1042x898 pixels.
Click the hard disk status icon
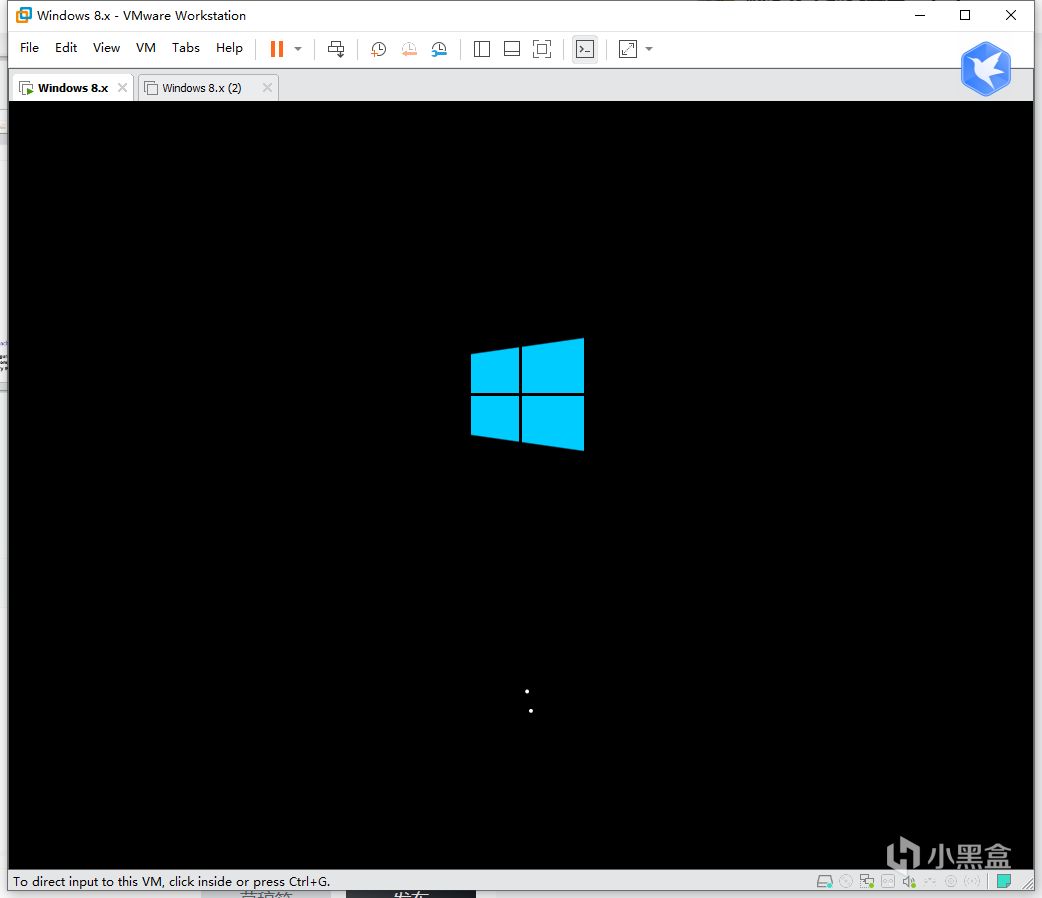(x=824, y=881)
